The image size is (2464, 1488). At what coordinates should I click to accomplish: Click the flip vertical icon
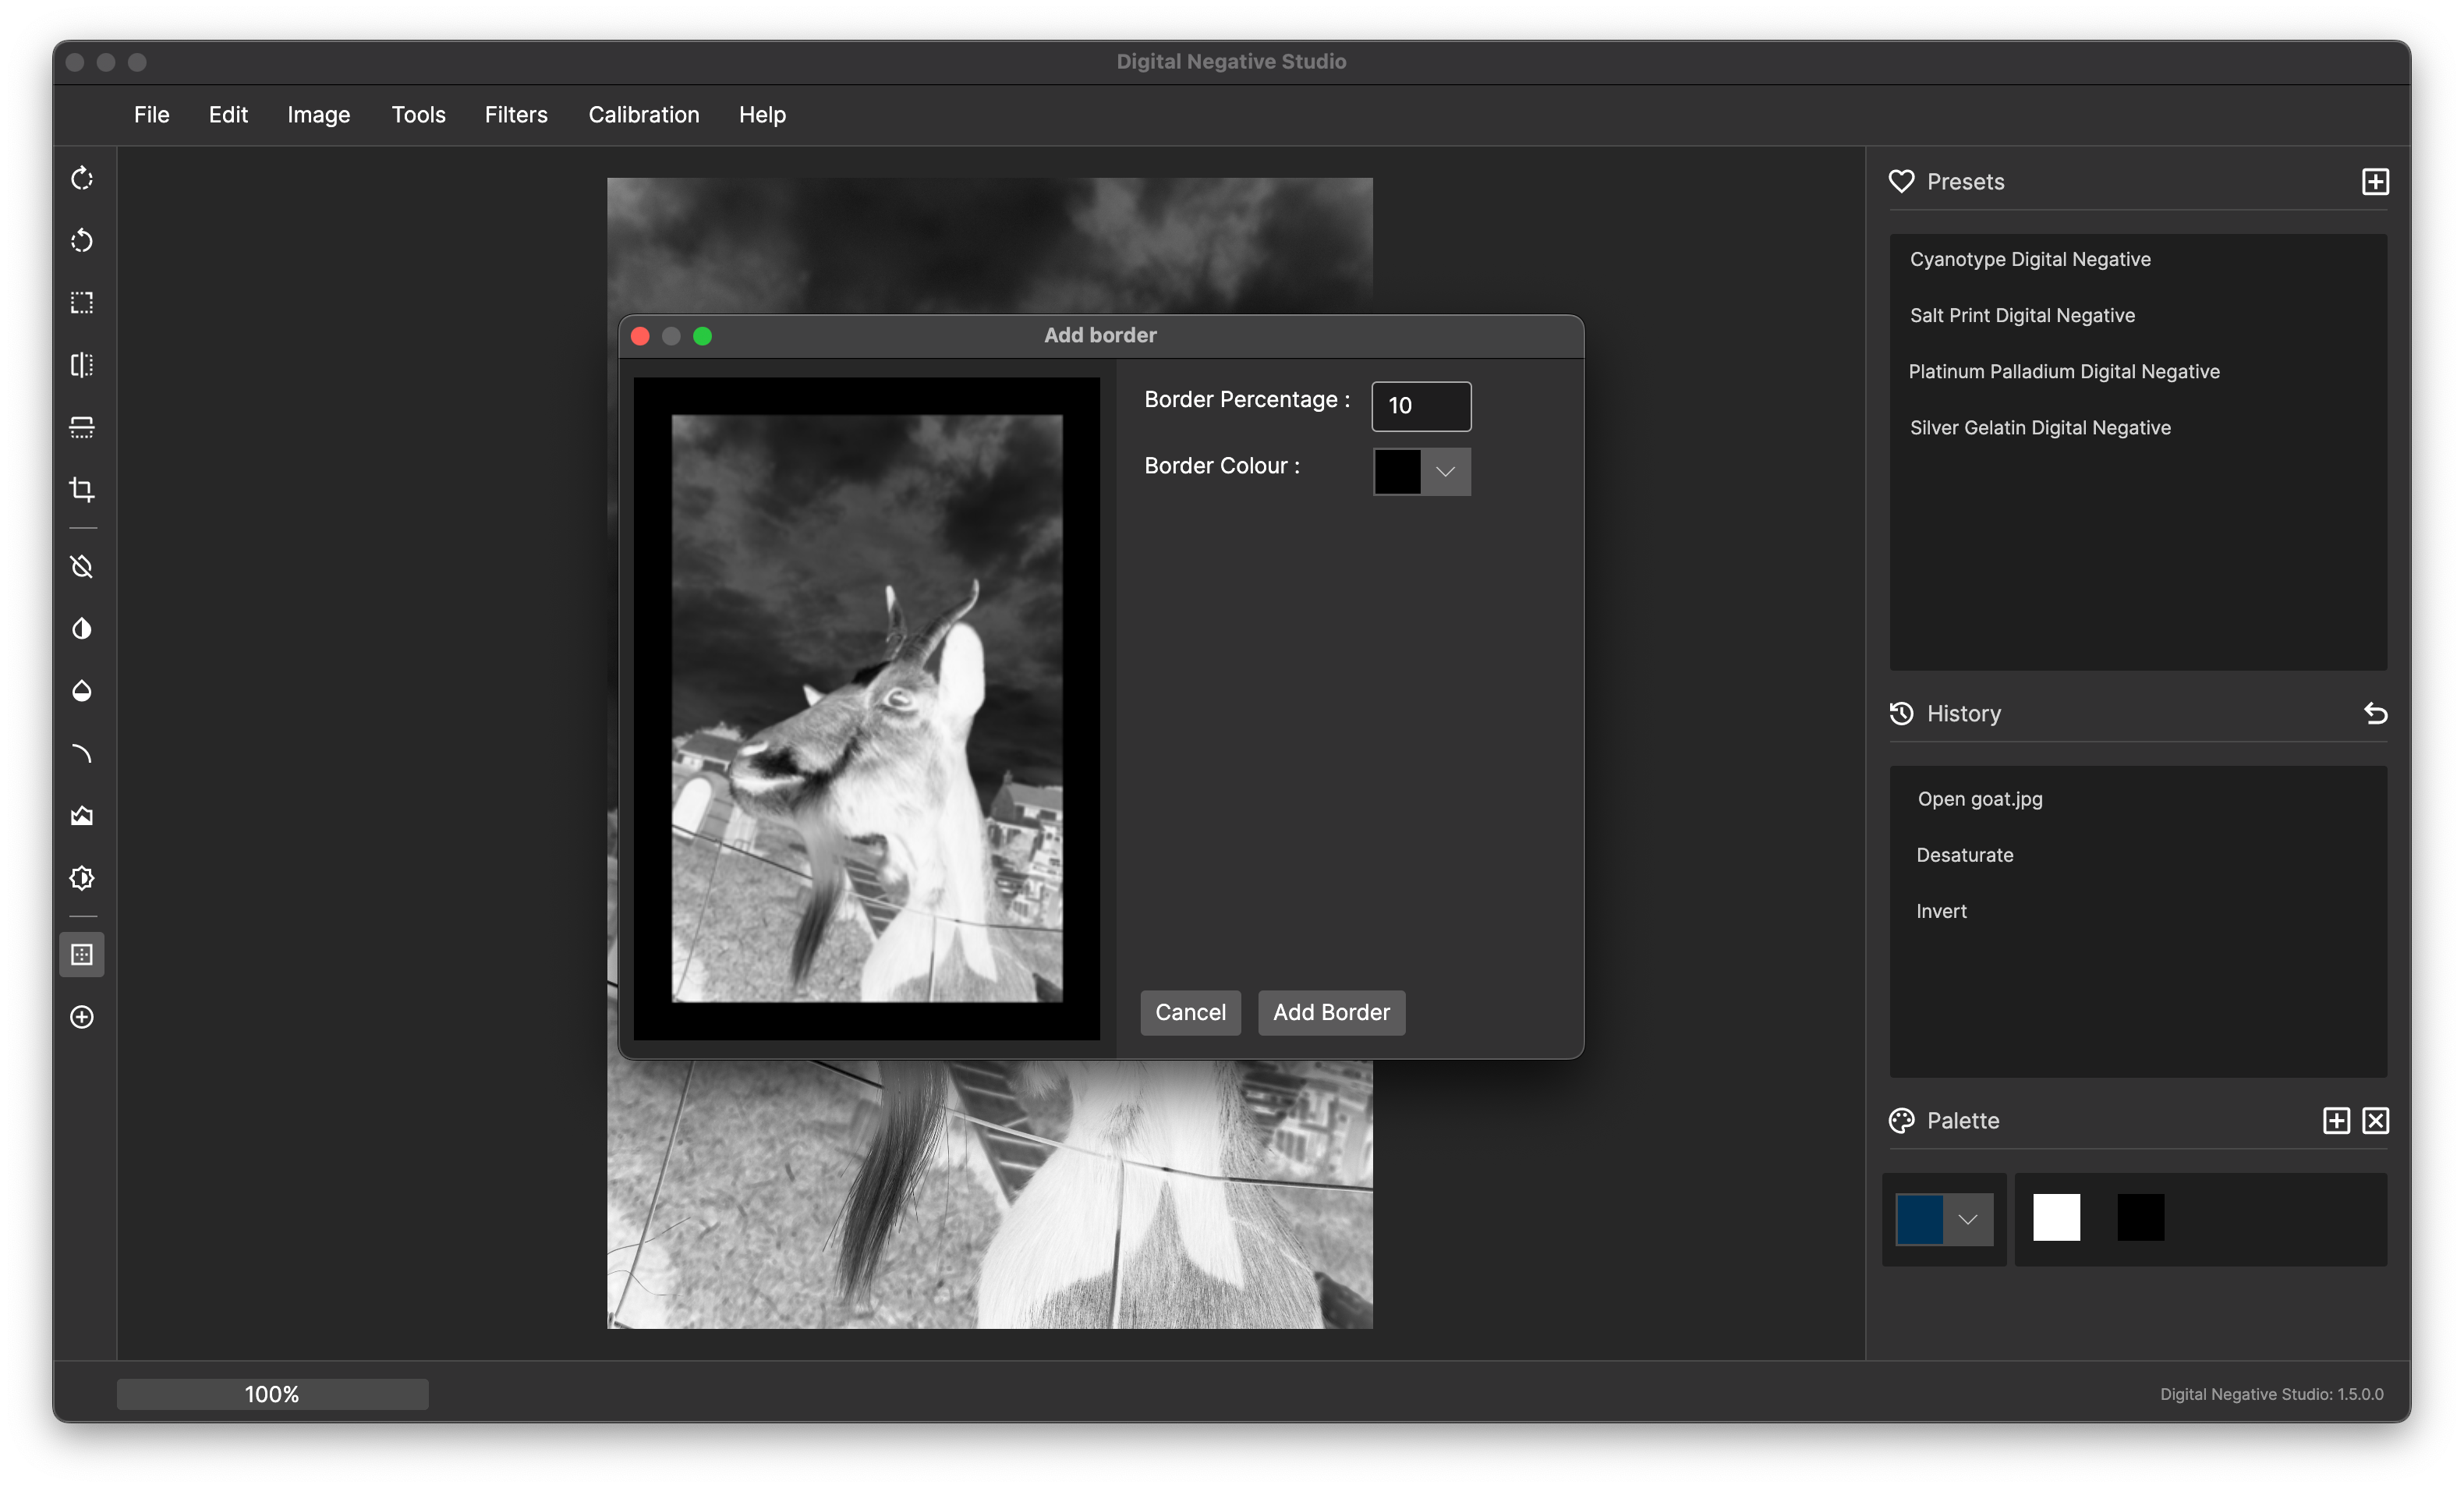[82, 427]
